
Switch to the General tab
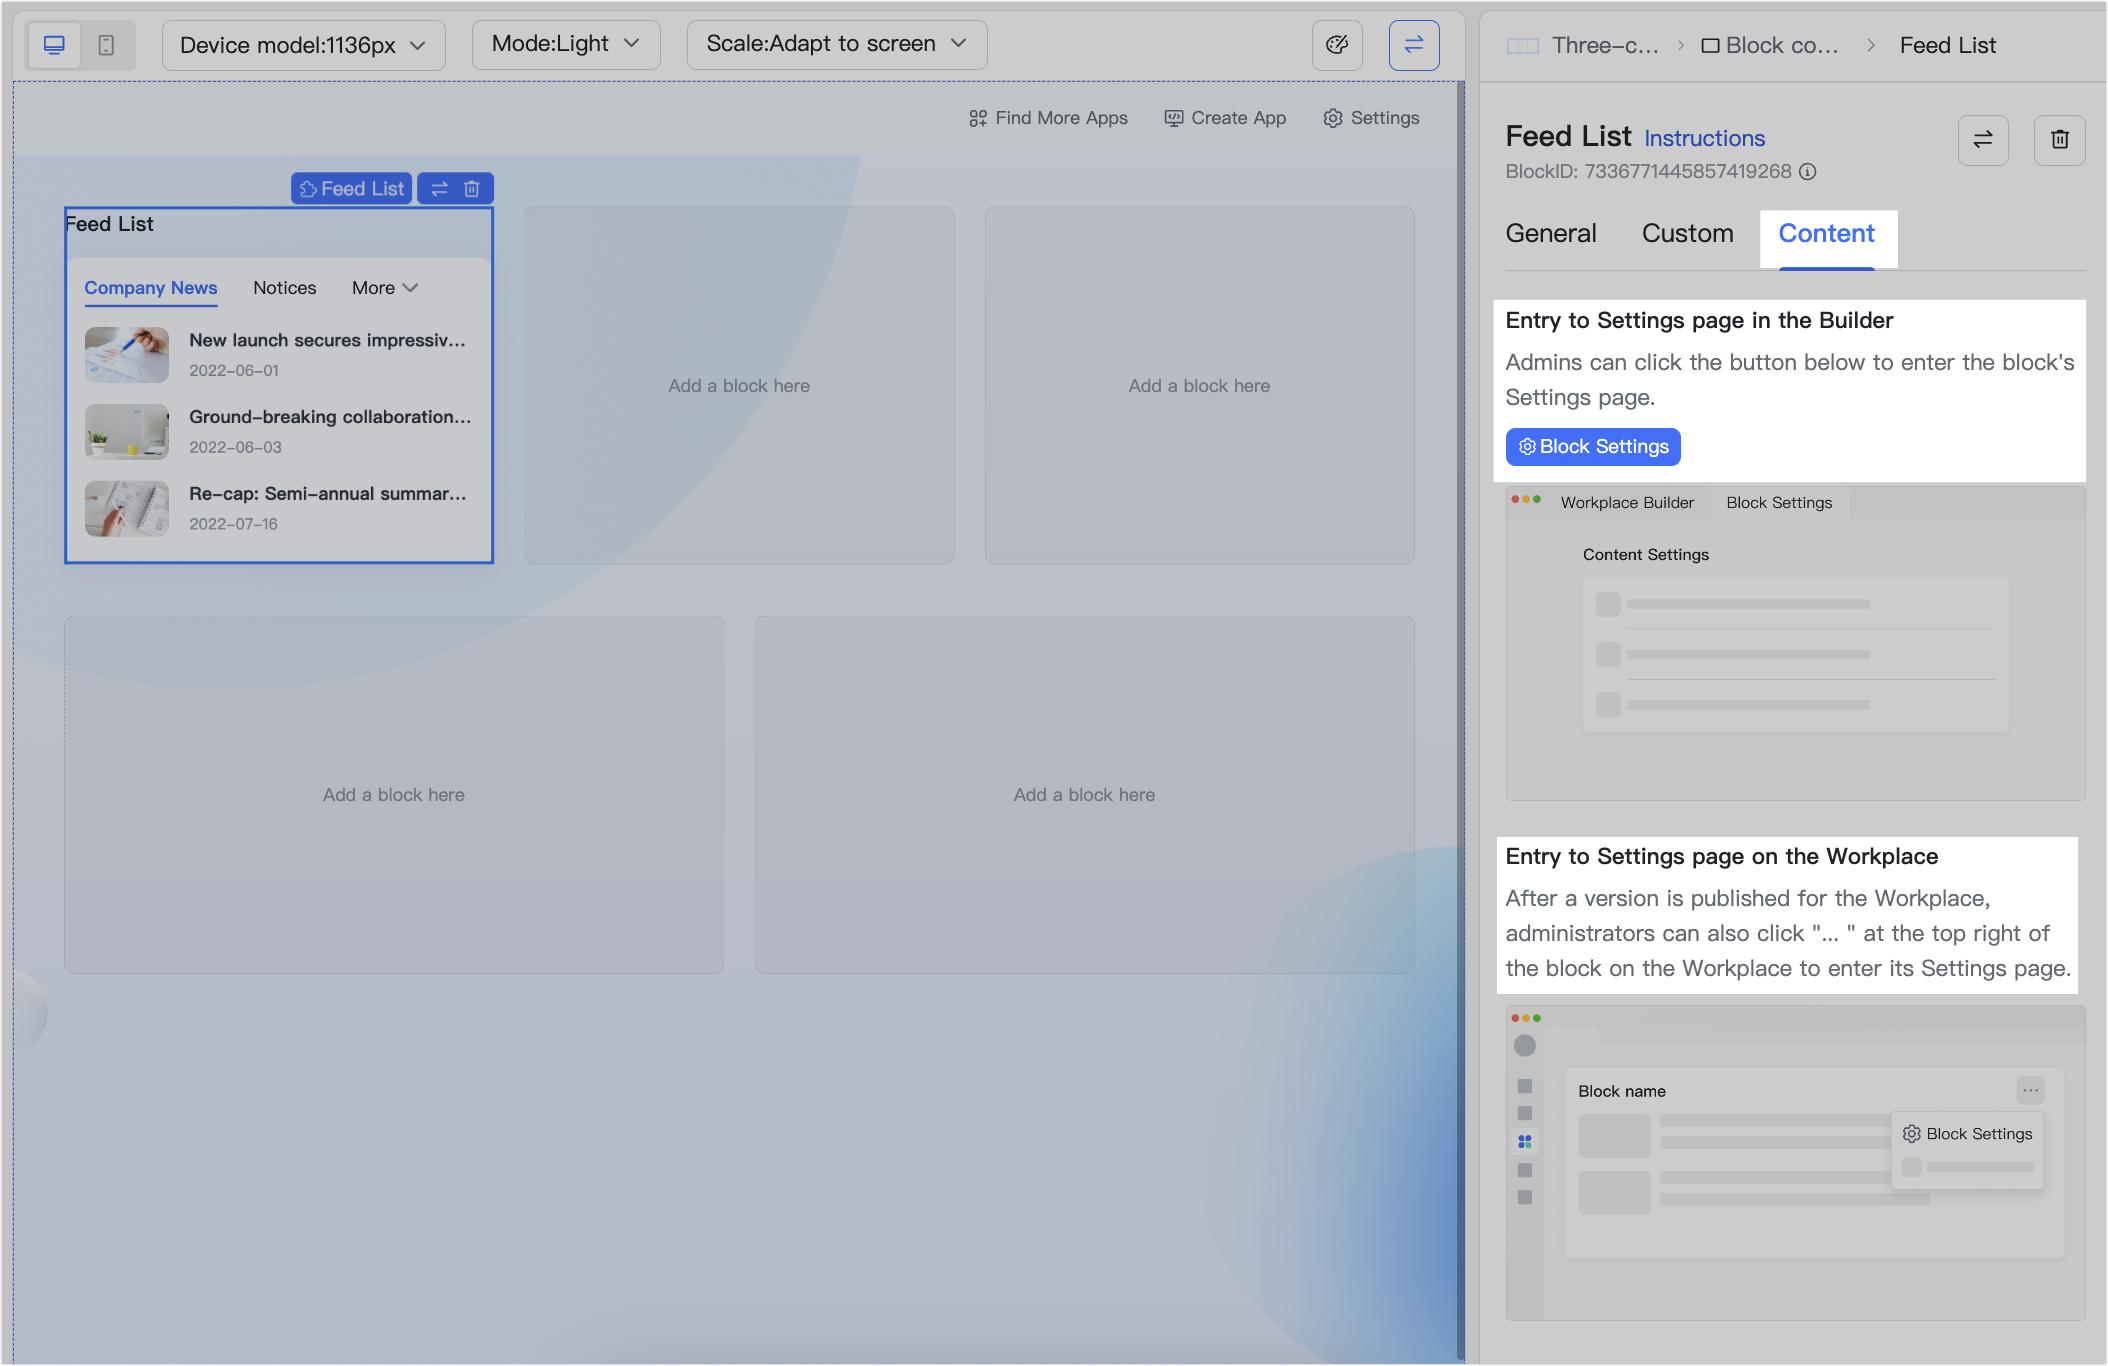click(x=1551, y=234)
